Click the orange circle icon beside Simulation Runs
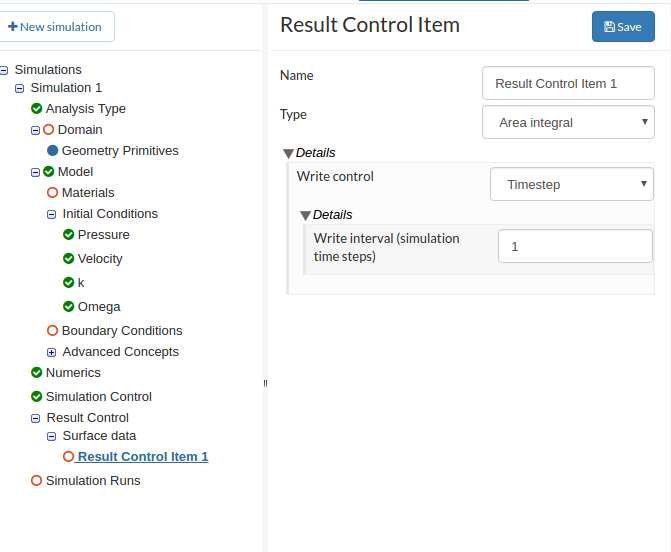 37,480
